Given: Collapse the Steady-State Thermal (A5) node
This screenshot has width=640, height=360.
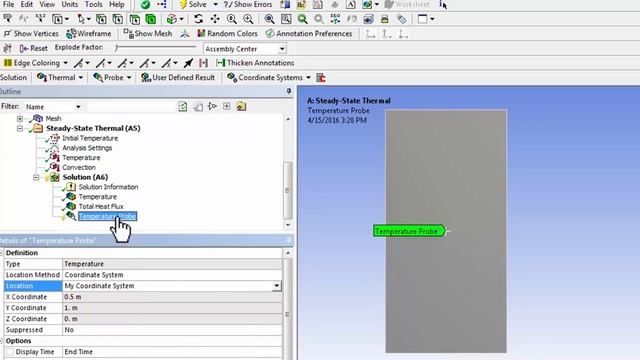Looking at the screenshot, I should click(x=20, y=128).
